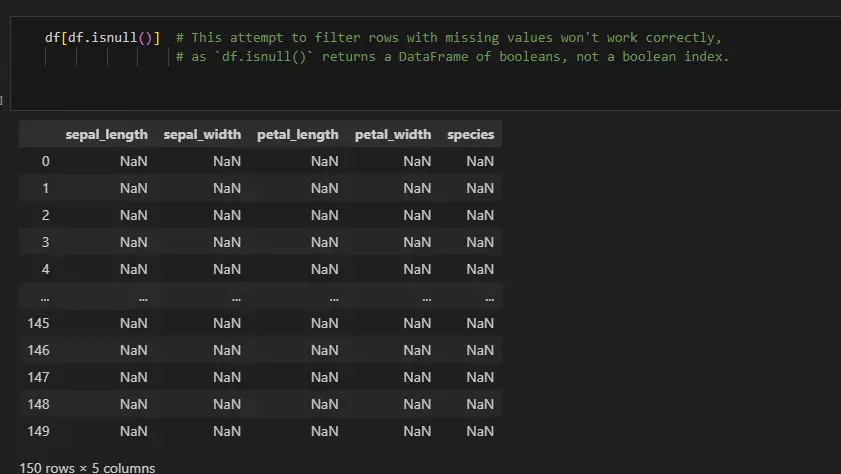Select the petal_width column header

click(x=393, y=134)
